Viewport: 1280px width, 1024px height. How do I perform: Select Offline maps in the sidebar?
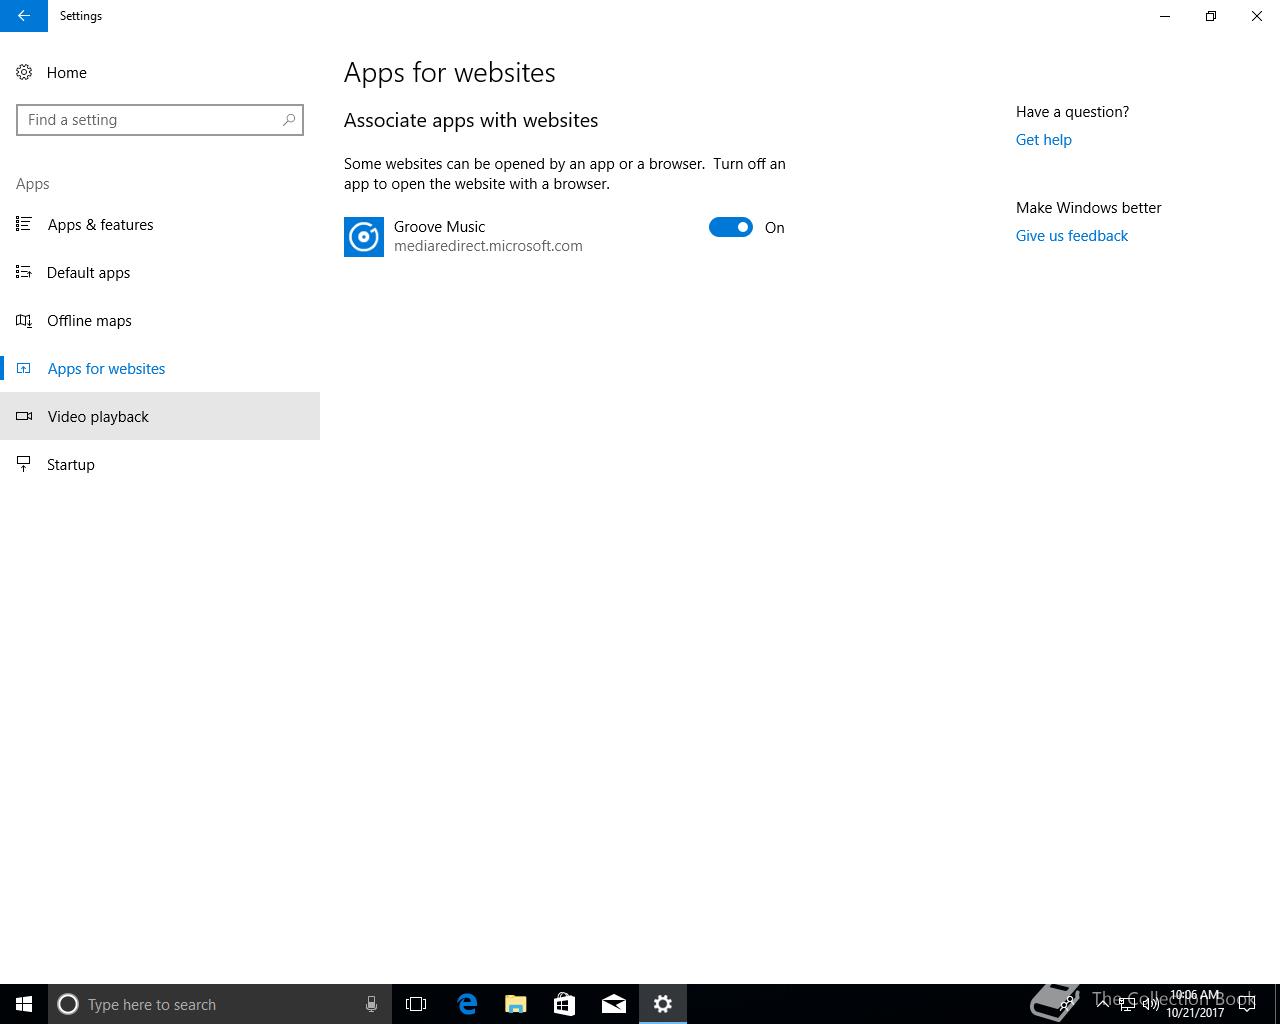click(x=160, y=320)
